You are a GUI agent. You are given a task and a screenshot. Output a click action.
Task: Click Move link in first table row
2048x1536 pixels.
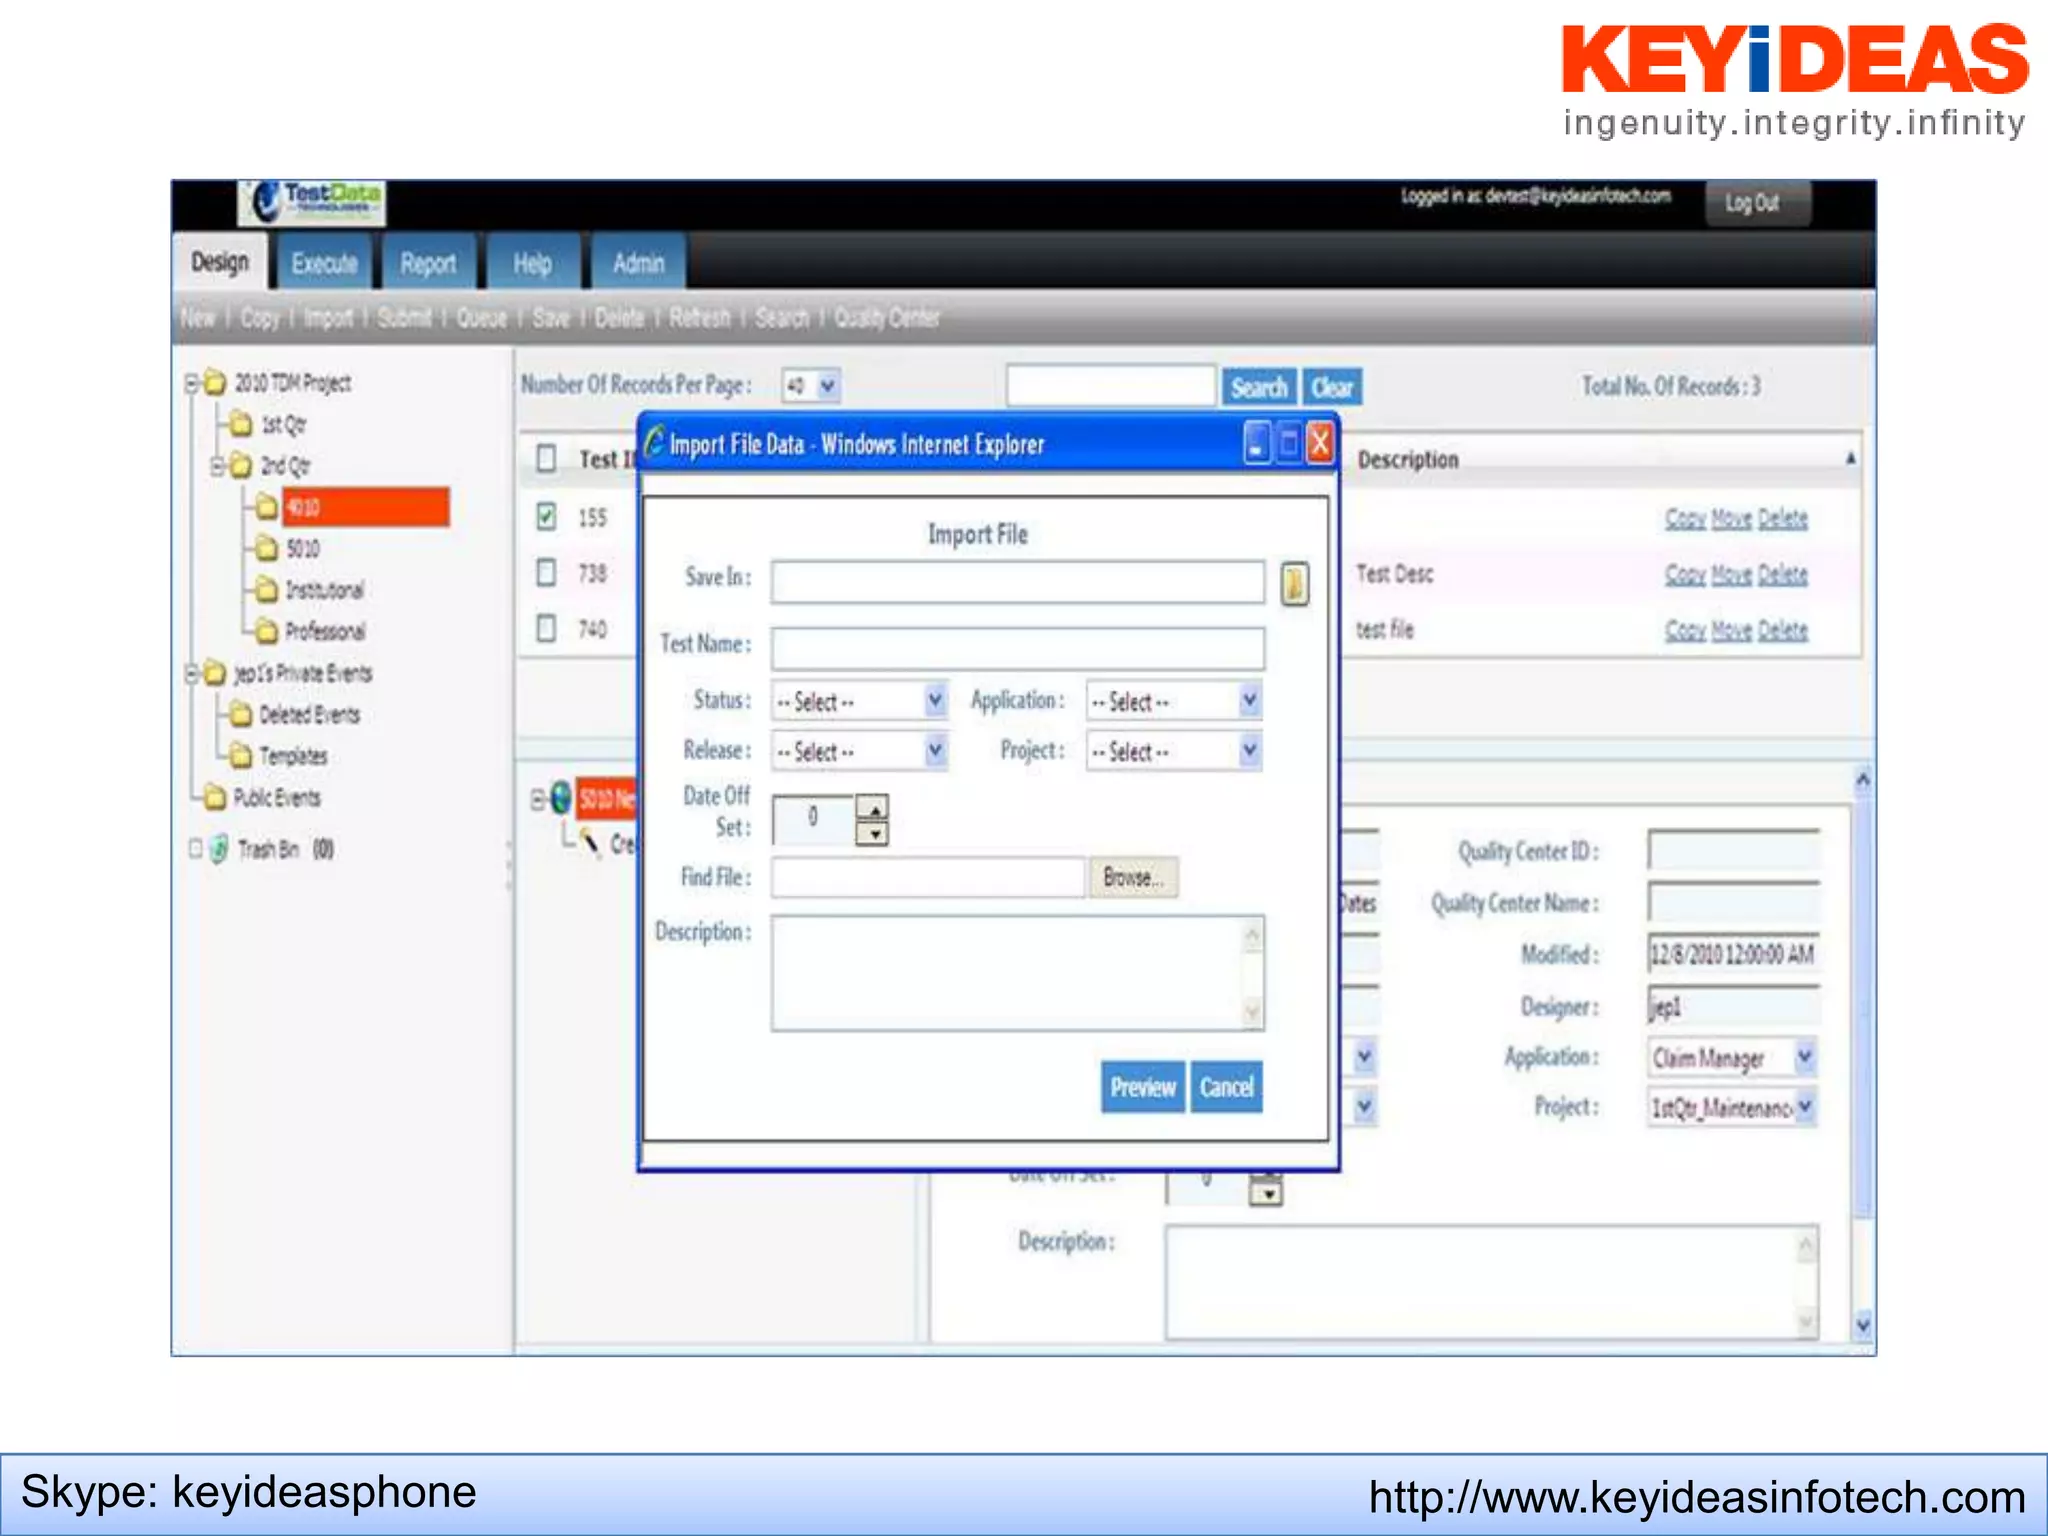1732,519
